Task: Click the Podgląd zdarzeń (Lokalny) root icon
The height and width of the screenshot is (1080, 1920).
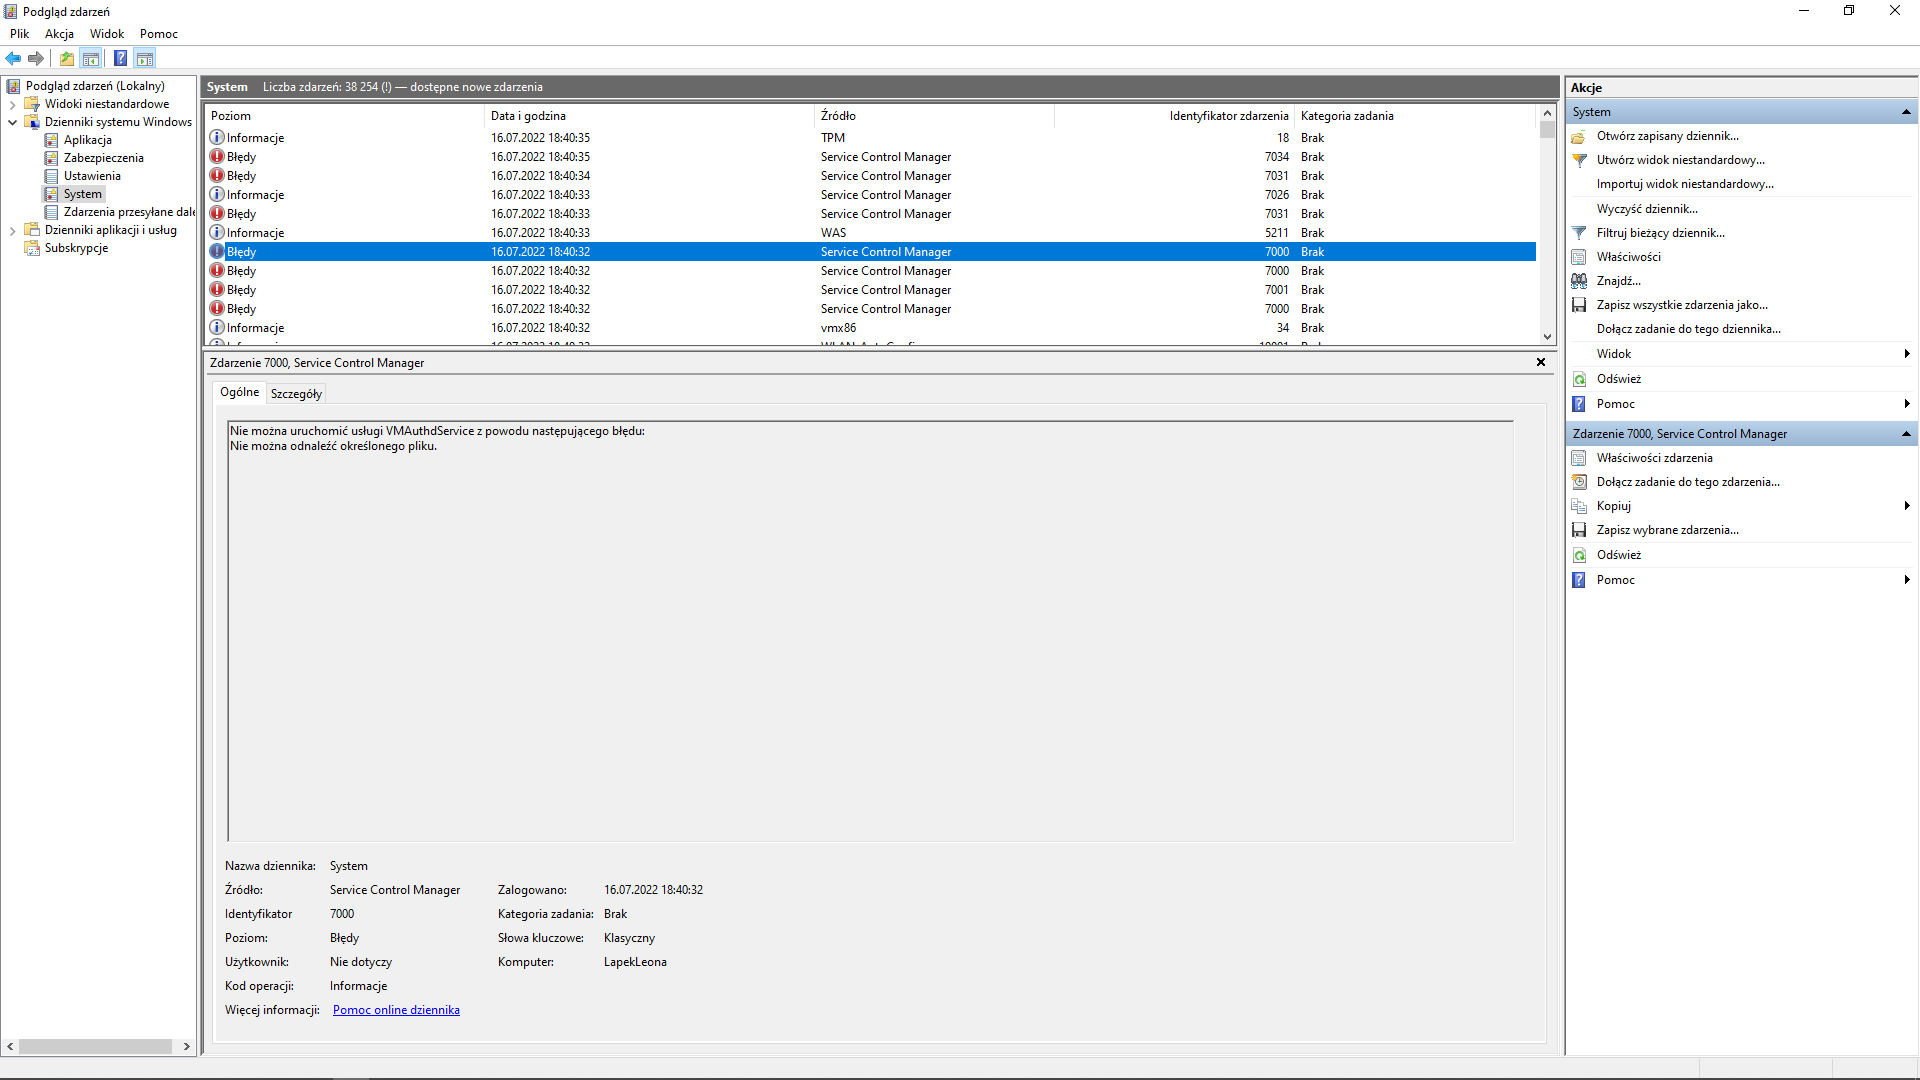Action: 12,86
